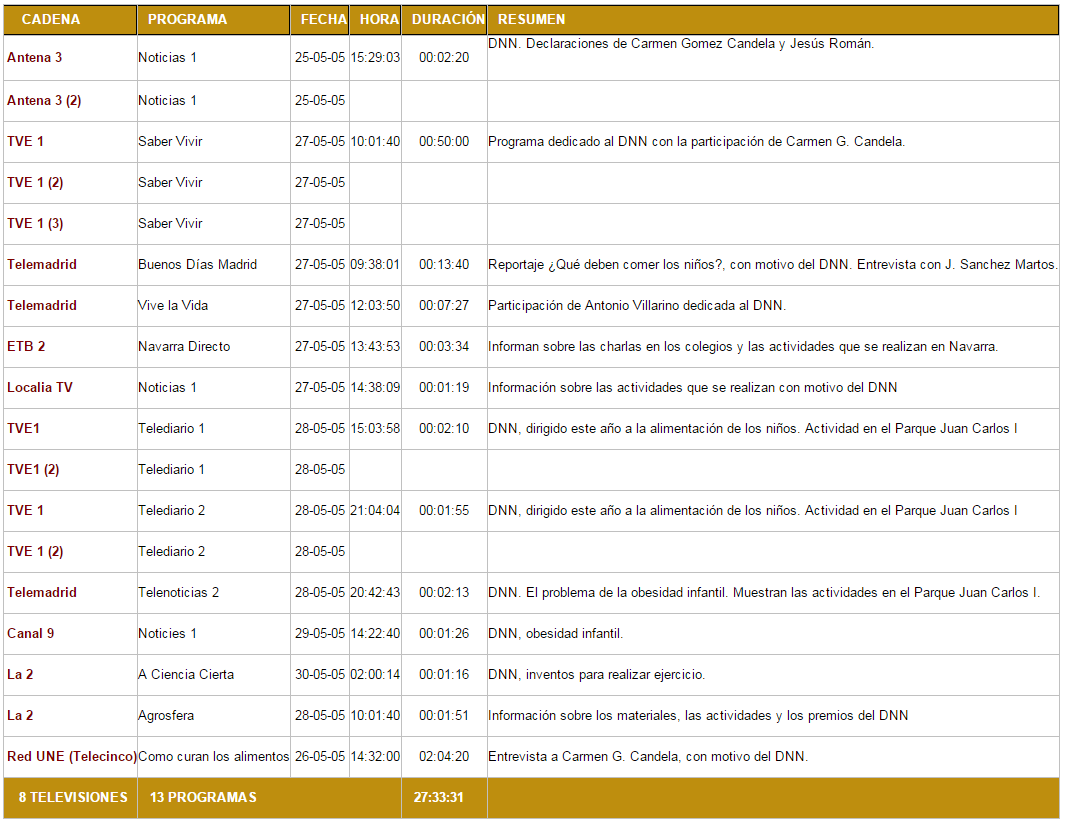Click the ETB 2 channel link

26,347
